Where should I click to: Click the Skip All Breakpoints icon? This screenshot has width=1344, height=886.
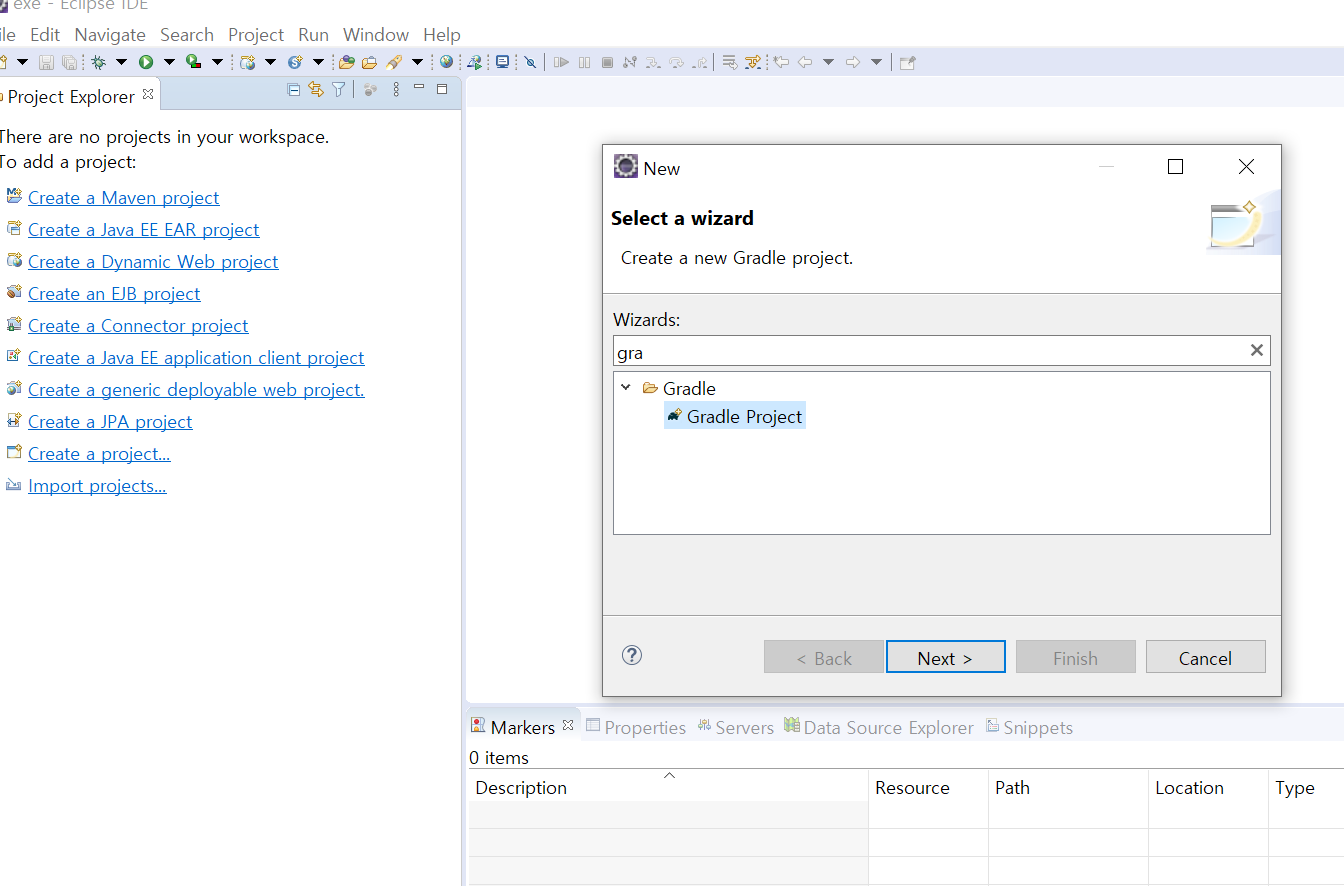point(530,62)
